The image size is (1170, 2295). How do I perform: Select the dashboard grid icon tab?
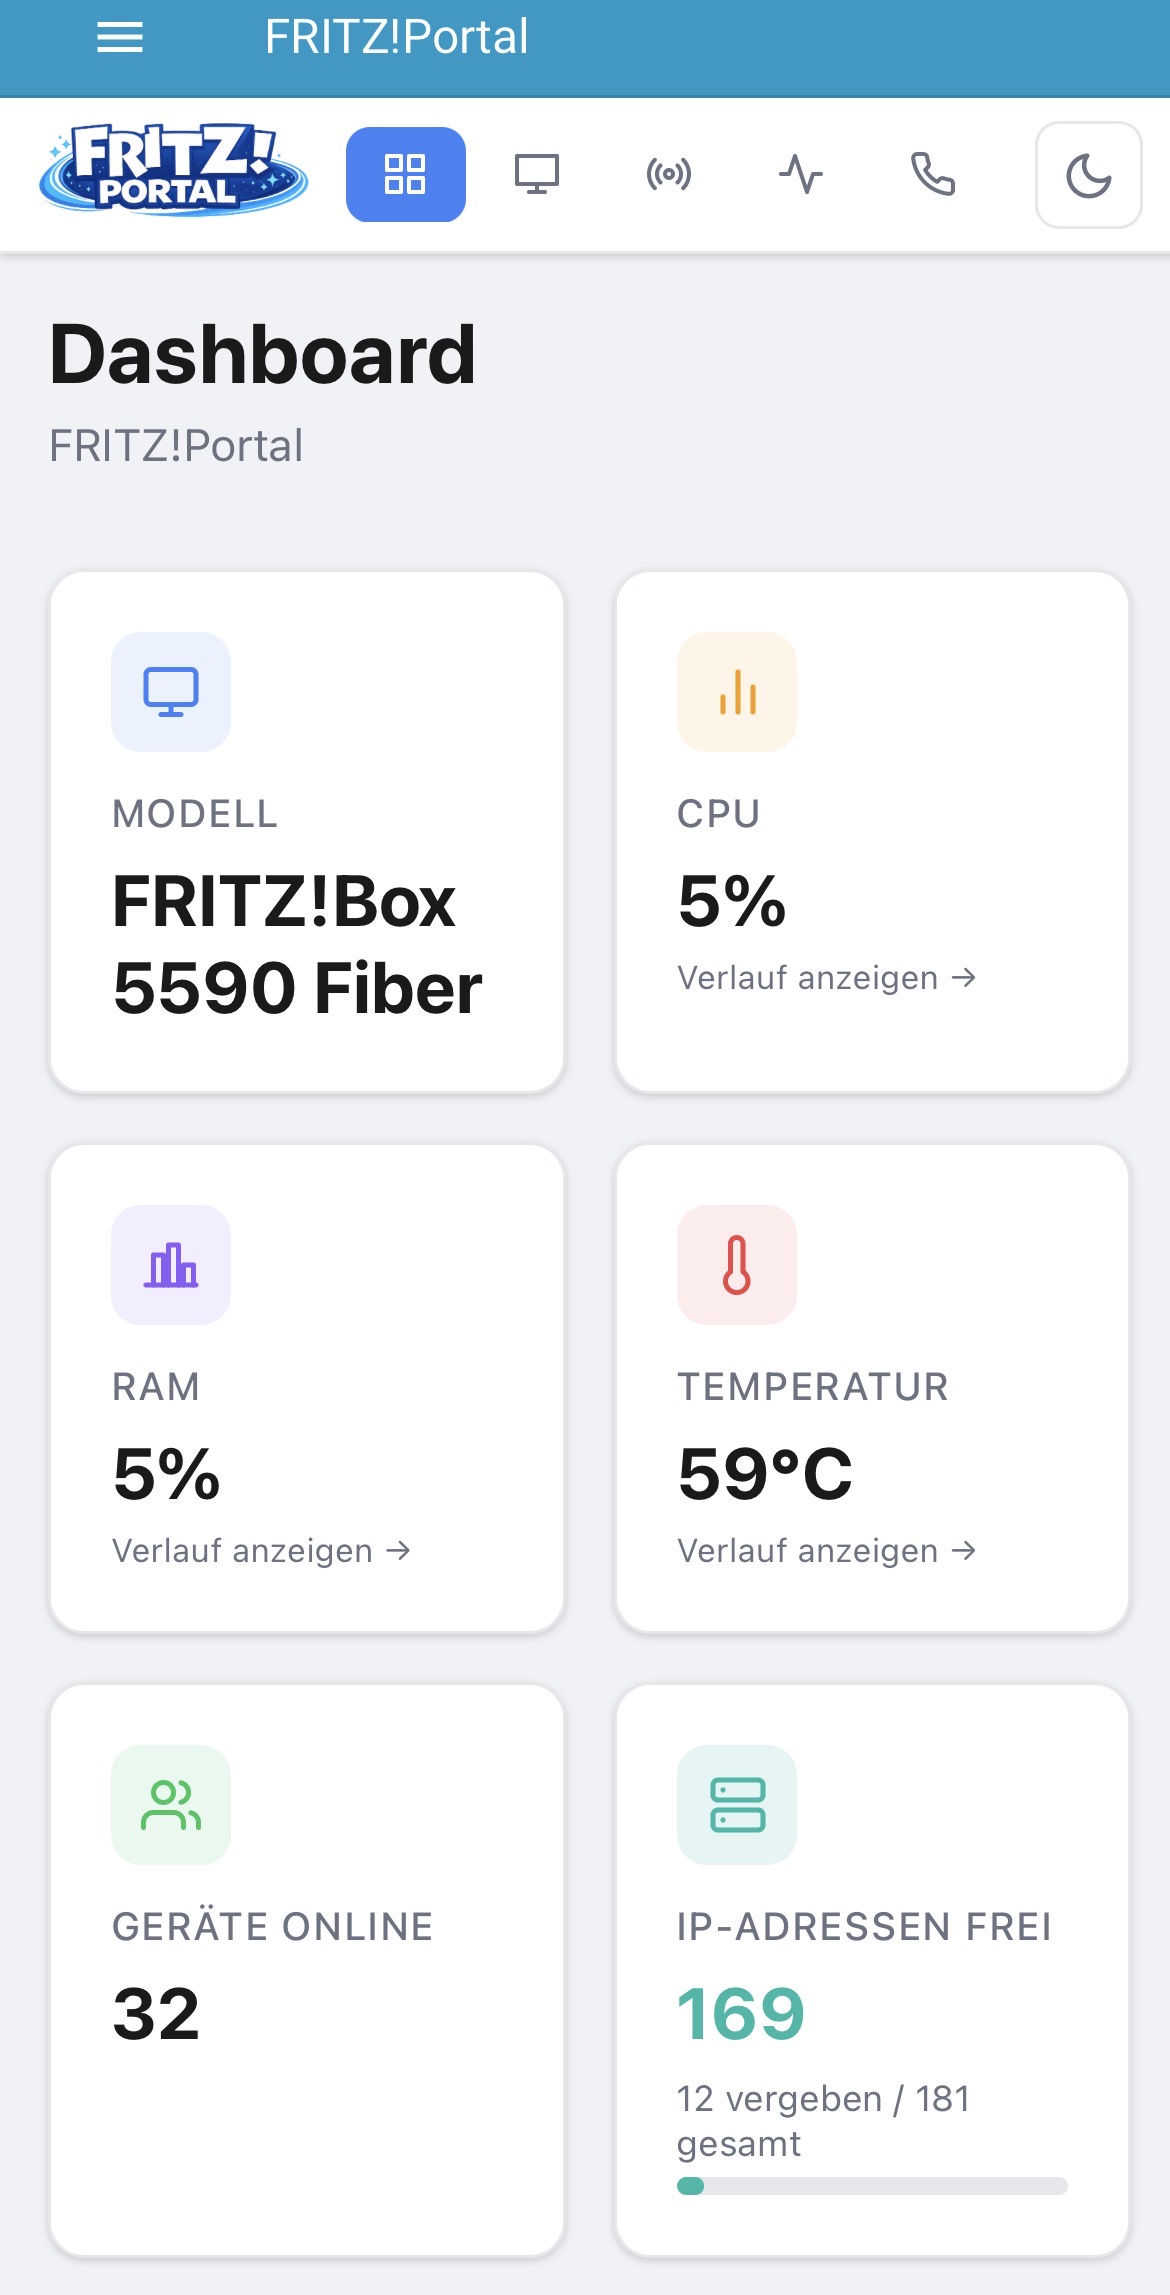pyautogui.click(x=405, y=174)
